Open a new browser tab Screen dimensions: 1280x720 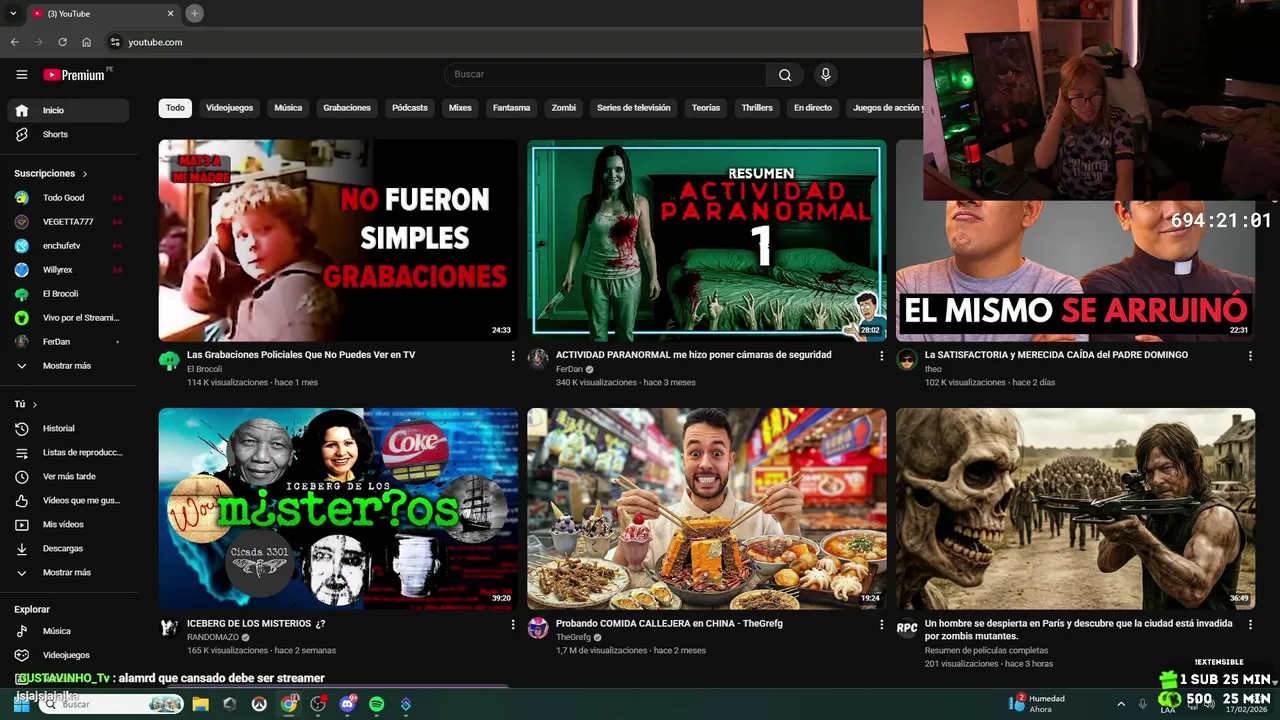click(x=194, y=13)
